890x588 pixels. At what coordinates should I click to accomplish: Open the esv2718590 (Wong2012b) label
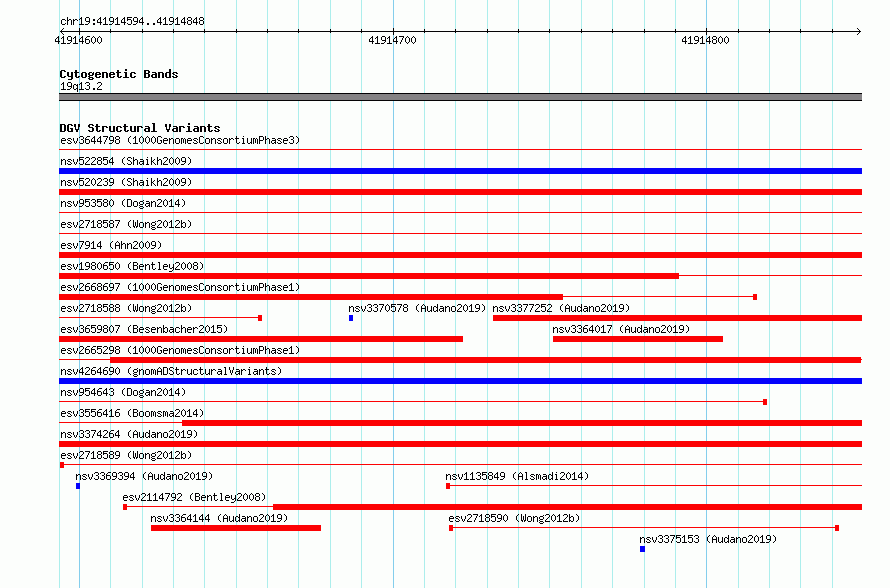pyautogui.click(x=514, y=518)
